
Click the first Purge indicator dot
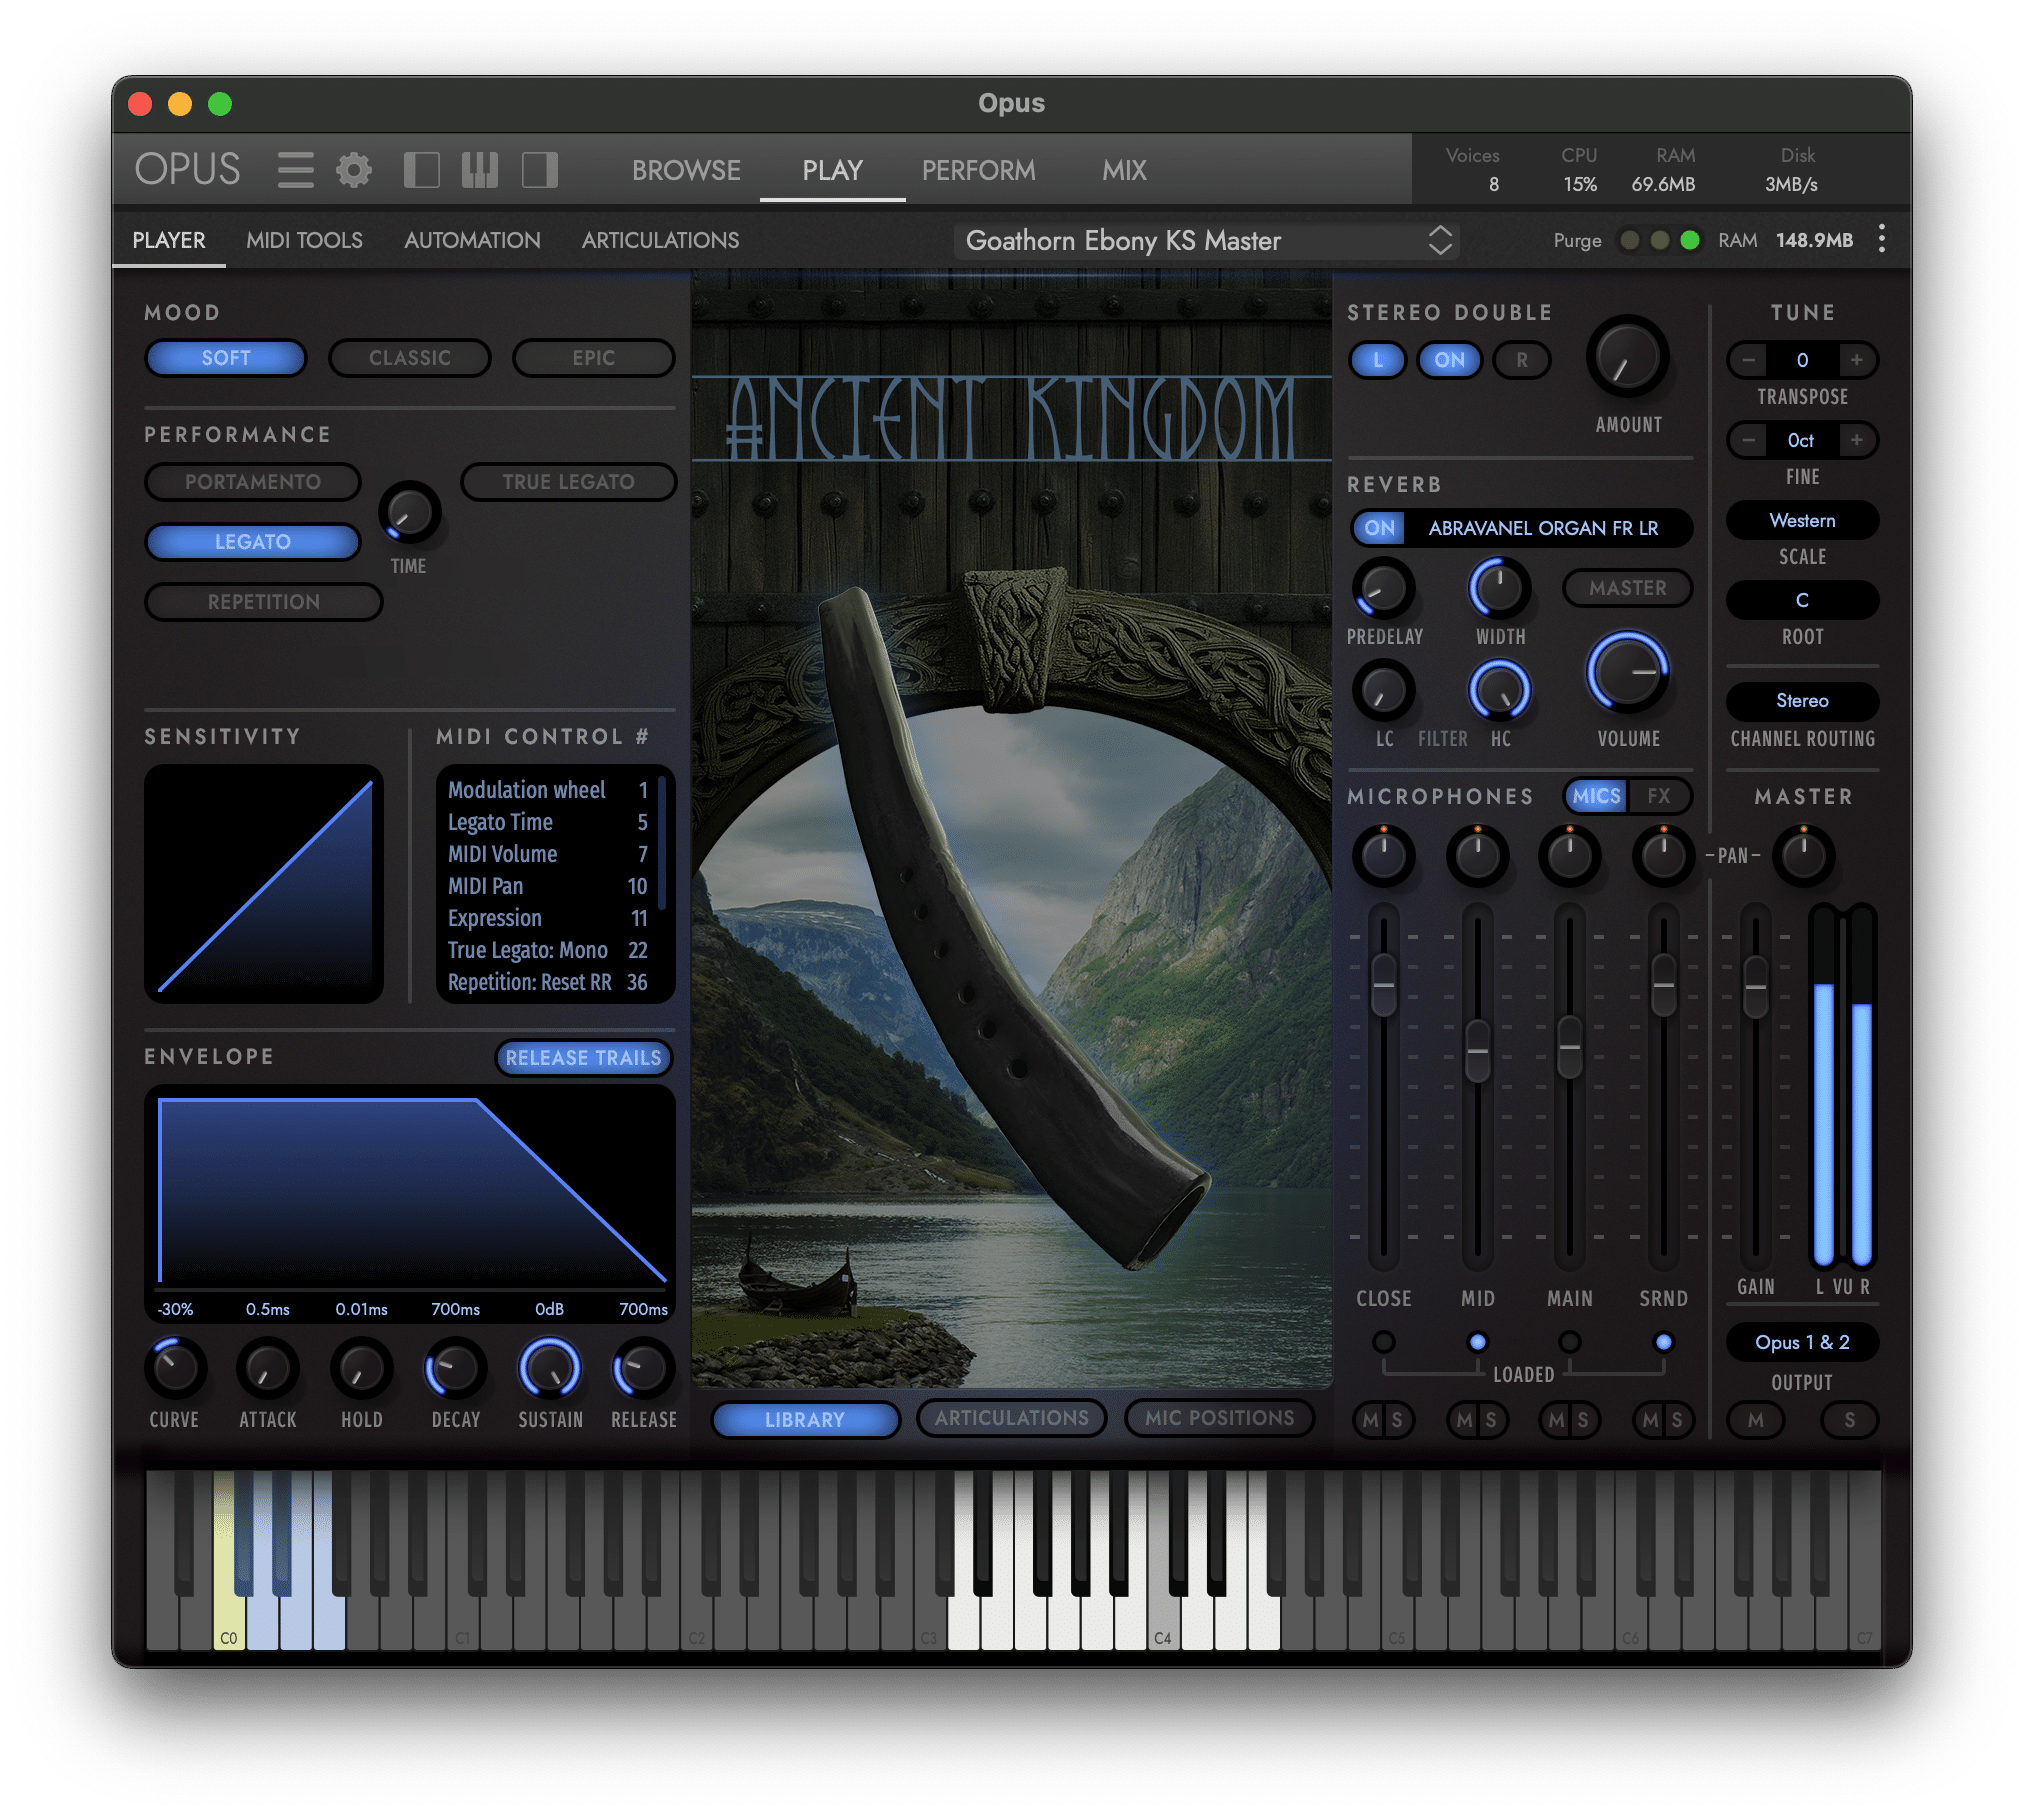coord(1630,240)
